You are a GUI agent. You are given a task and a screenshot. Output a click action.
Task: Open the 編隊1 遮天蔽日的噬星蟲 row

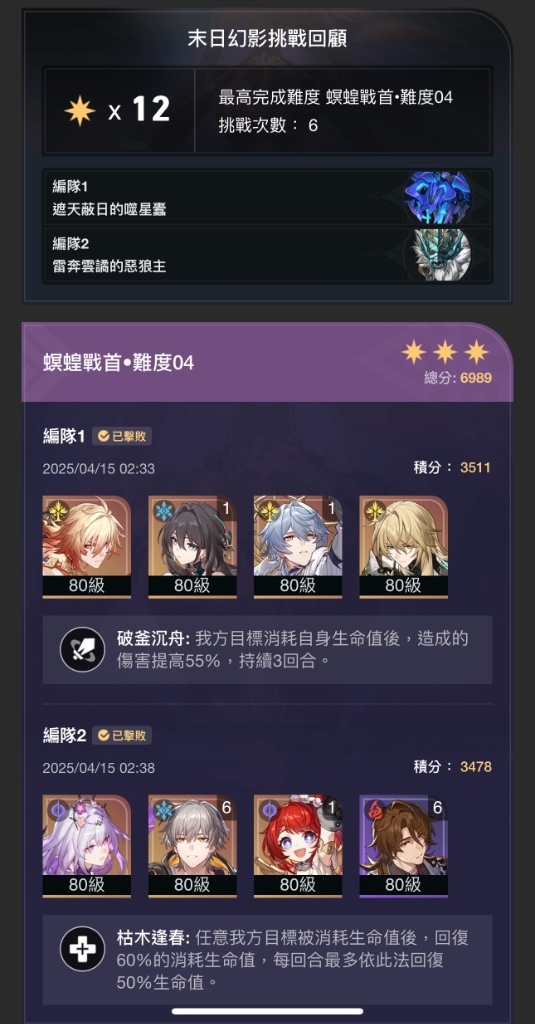[x=267, y=197]
